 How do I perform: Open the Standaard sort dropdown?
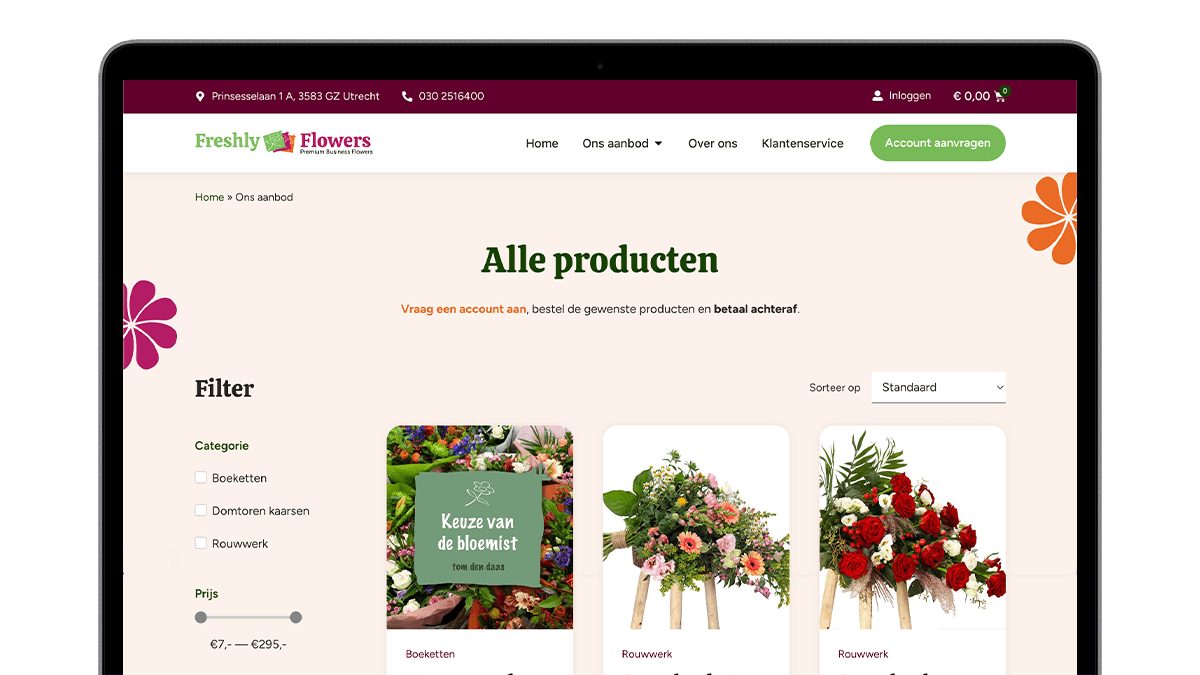938,387
